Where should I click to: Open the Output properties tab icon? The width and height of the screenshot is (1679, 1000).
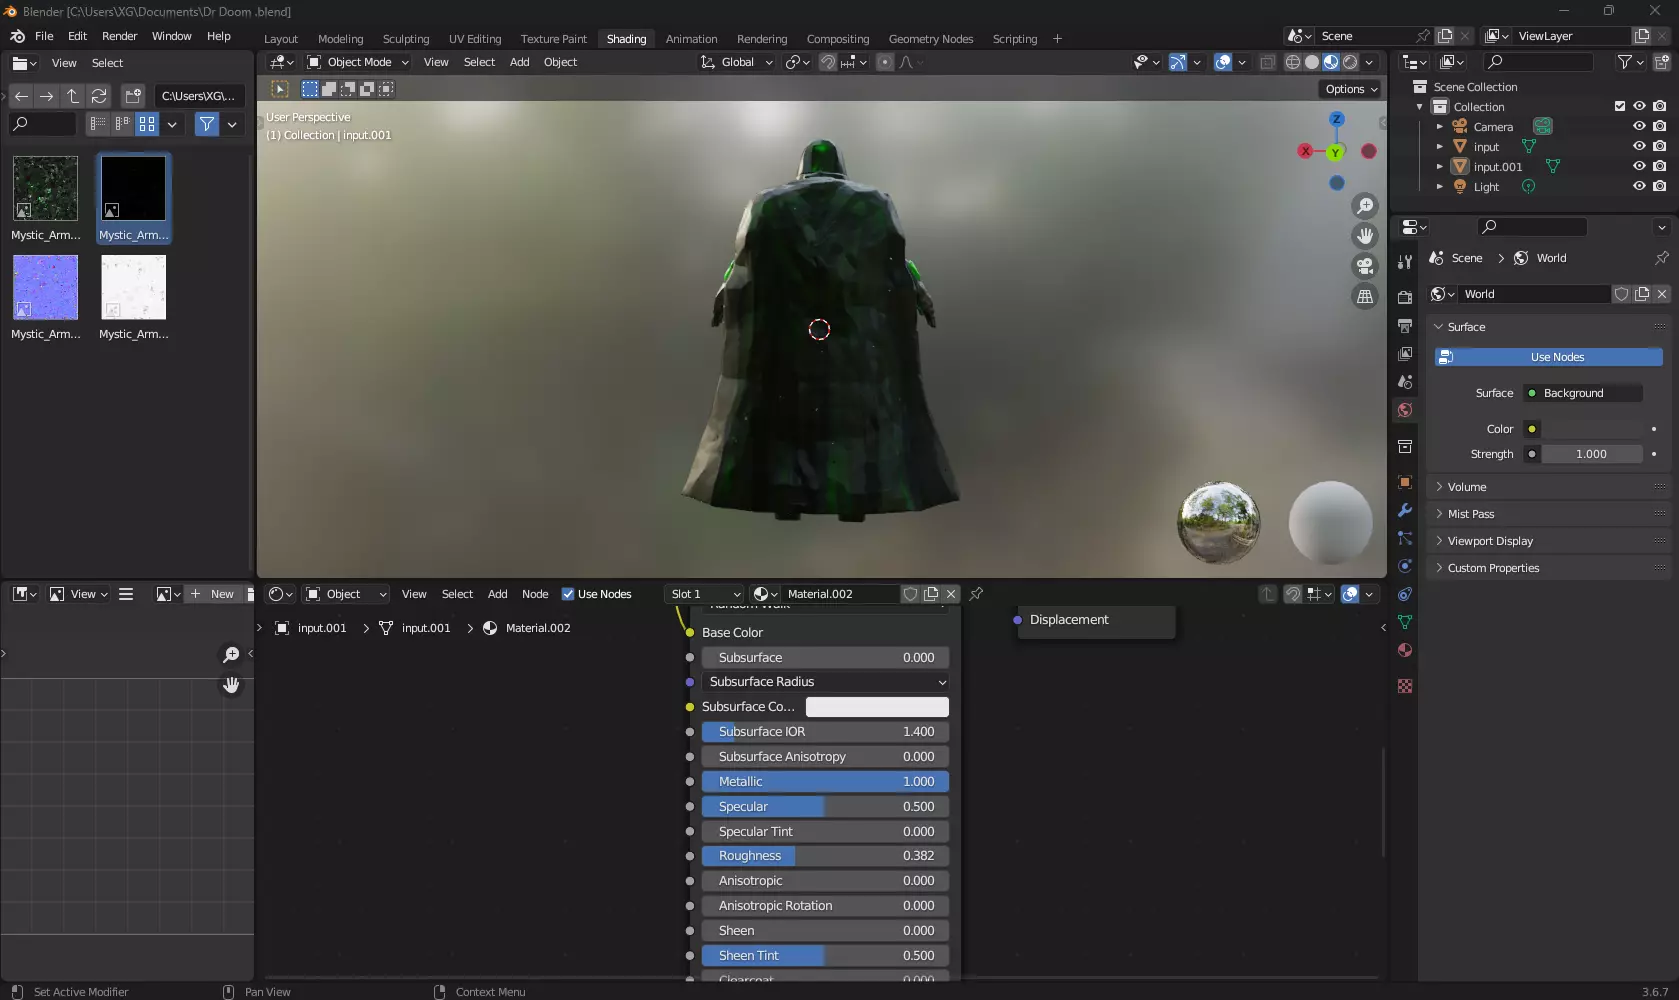(1405, 325)
